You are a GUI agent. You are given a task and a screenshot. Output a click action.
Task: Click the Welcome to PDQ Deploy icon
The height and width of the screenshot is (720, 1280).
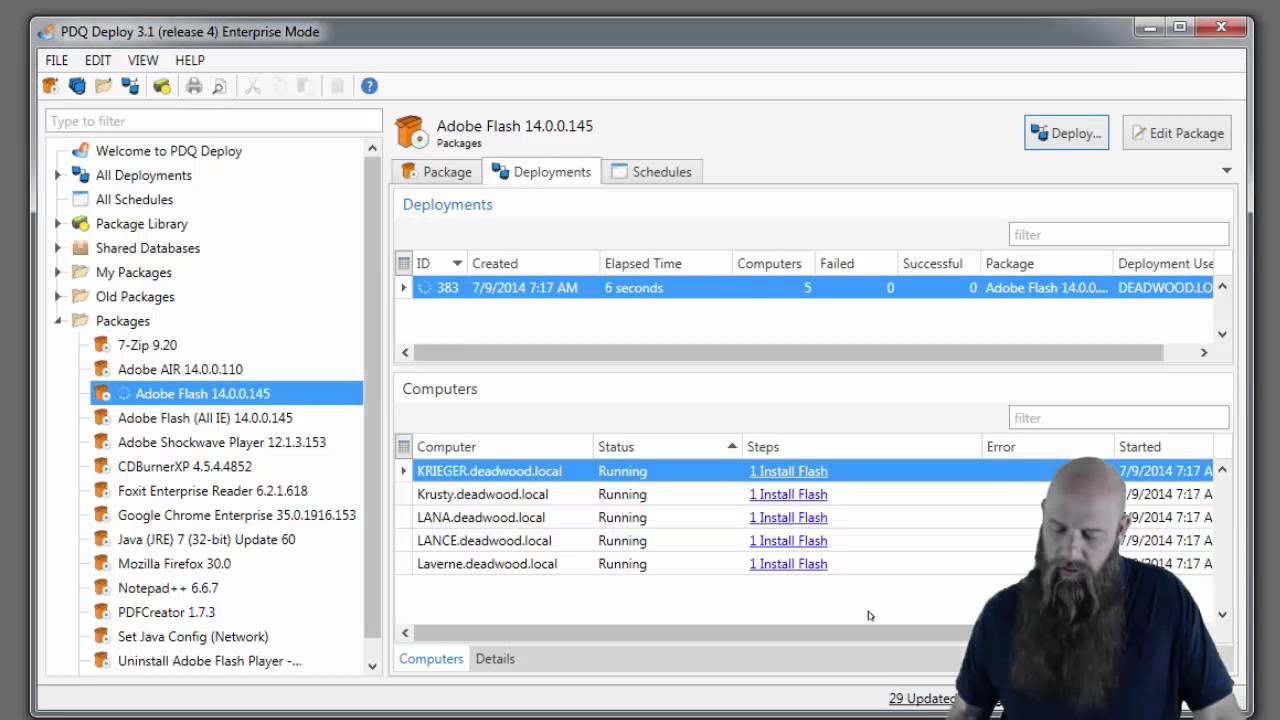pos(80,151)
